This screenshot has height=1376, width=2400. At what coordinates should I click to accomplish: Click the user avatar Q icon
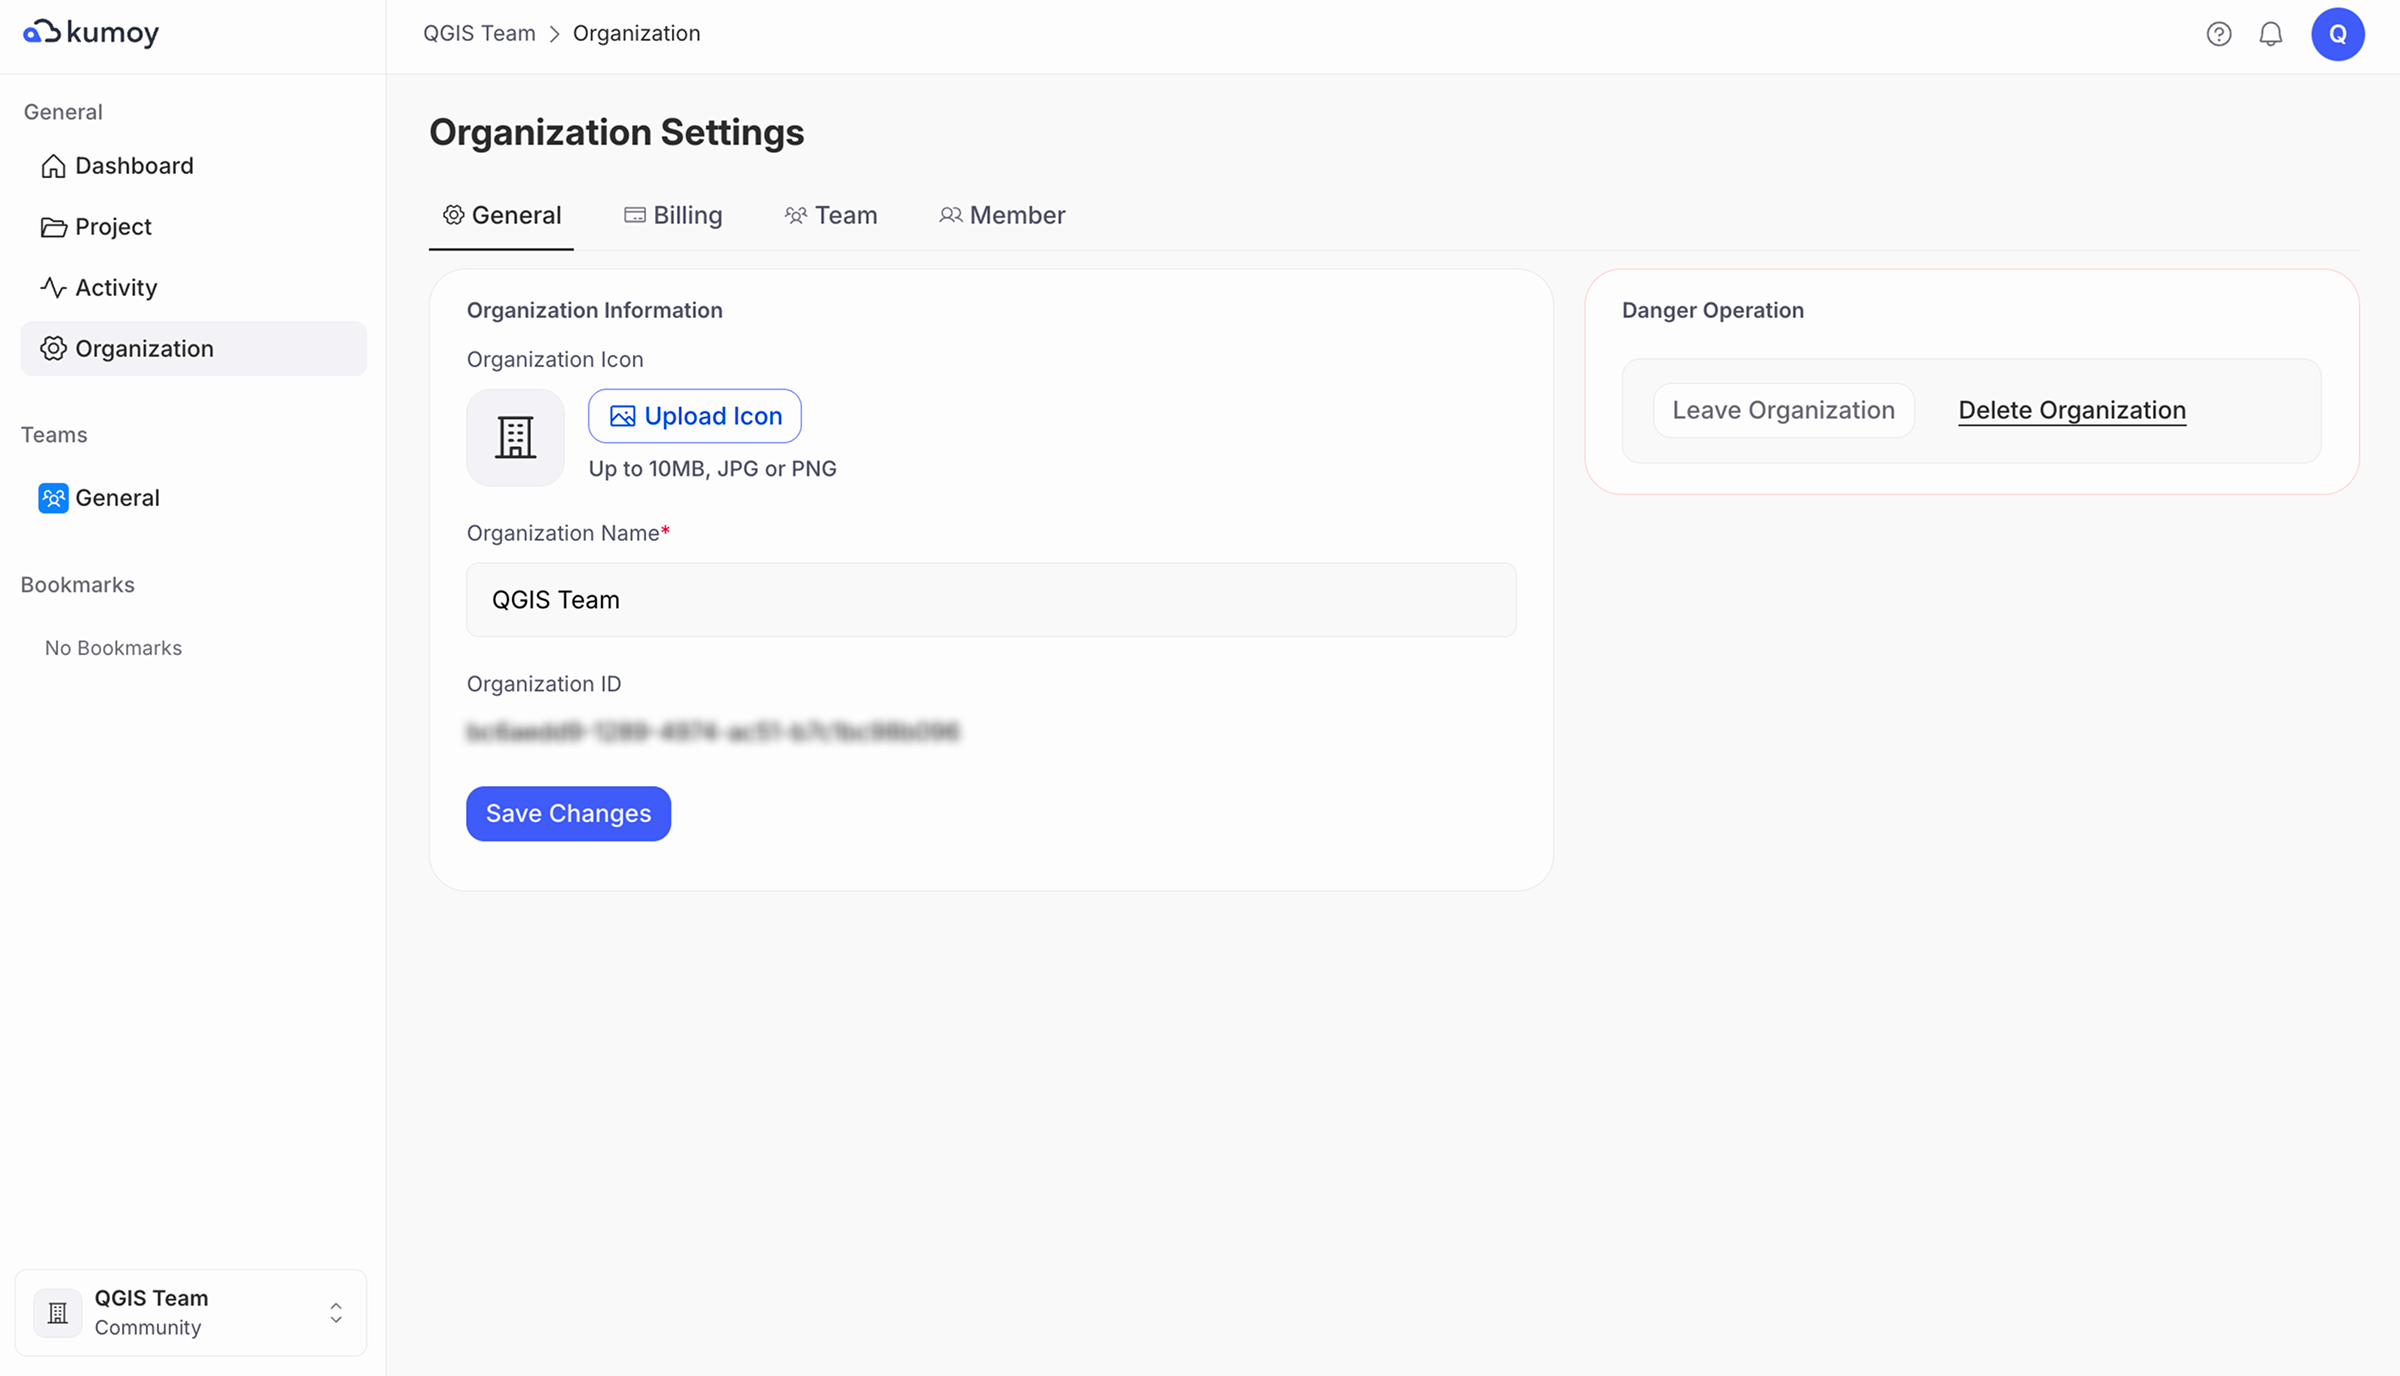(x=2337, y=34)
